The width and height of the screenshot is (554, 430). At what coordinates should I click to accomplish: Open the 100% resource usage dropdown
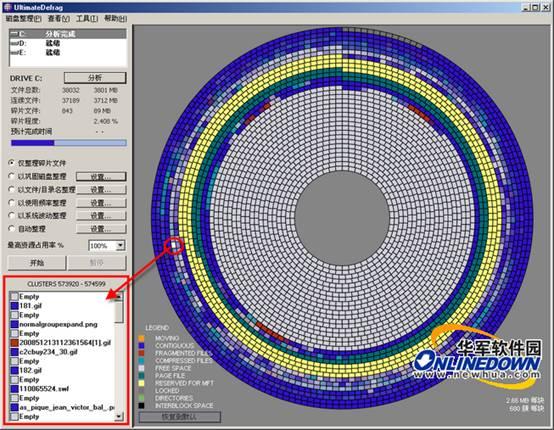(120, 245)
